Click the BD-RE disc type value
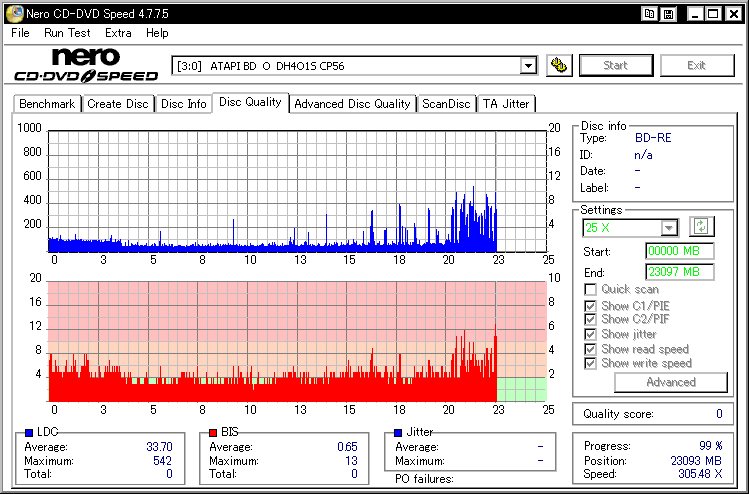 click(x=653, y=138)
